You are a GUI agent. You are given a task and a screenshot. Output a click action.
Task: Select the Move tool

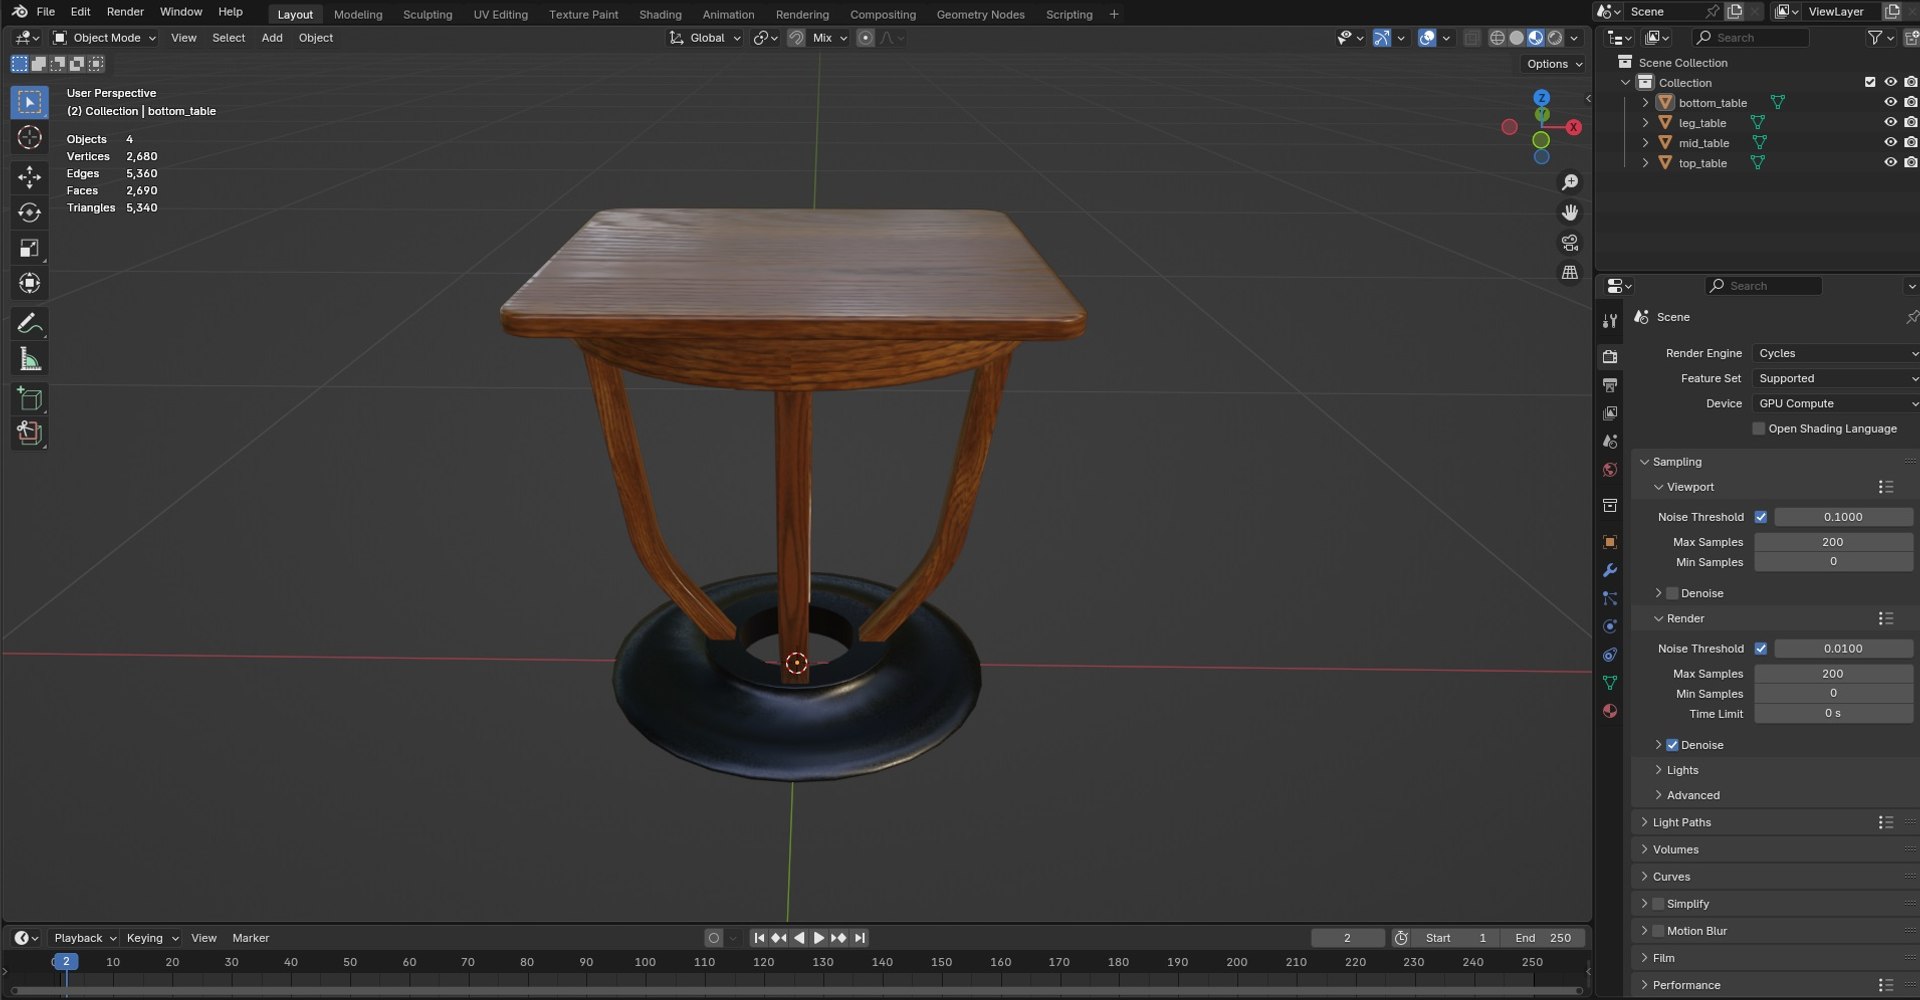click(x=29, y=177)
